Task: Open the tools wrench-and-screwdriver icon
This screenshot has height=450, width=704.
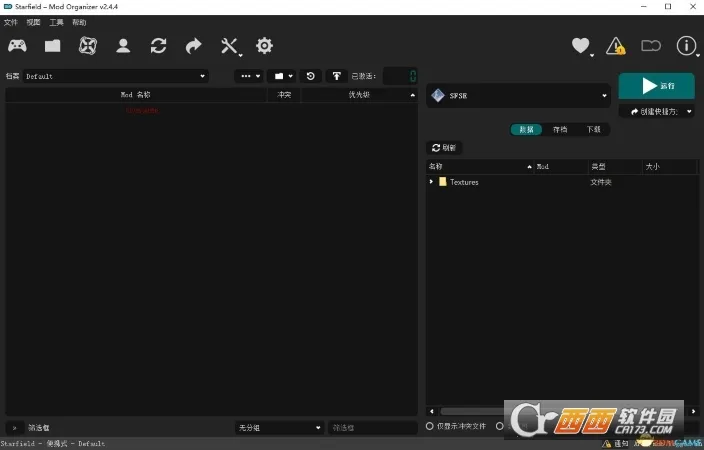Action: click(230, 45)
